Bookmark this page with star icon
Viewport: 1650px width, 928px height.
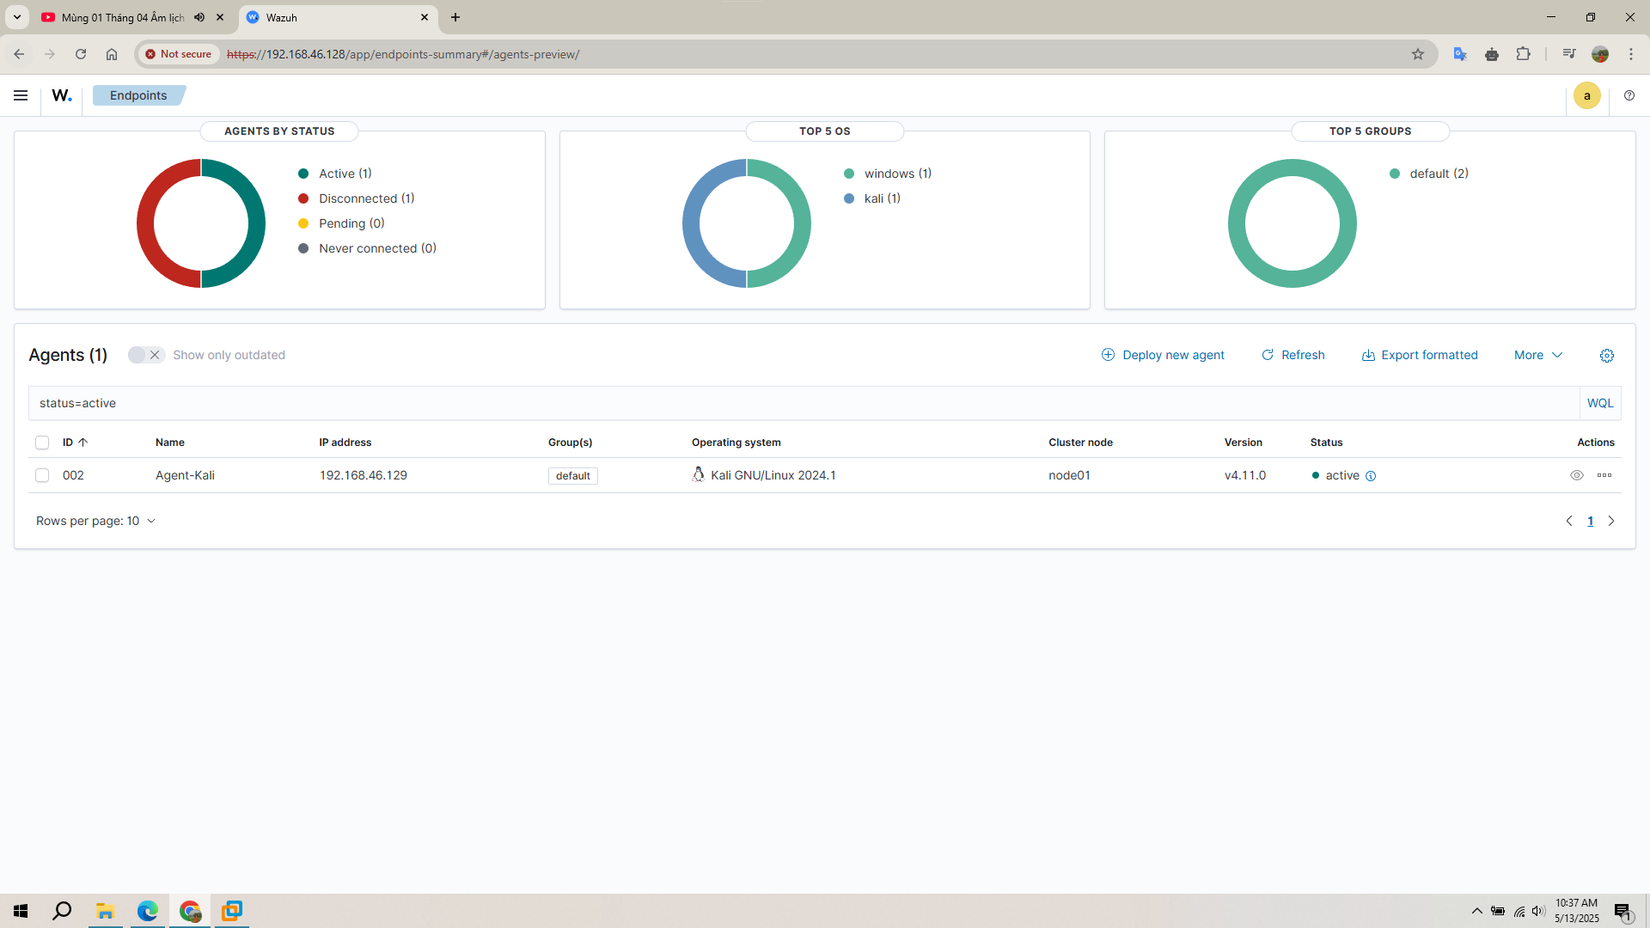coord(1418,54)
